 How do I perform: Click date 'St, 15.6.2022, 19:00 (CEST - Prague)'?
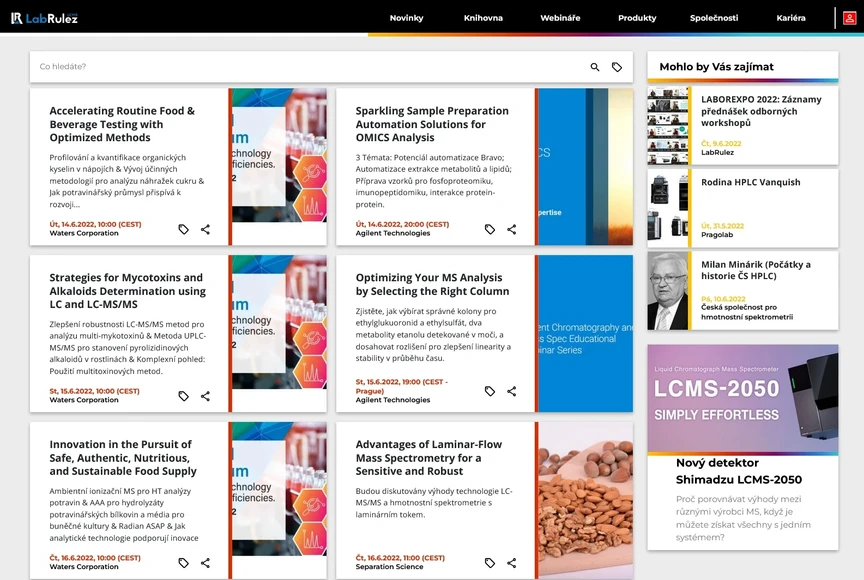pos(402,386)
